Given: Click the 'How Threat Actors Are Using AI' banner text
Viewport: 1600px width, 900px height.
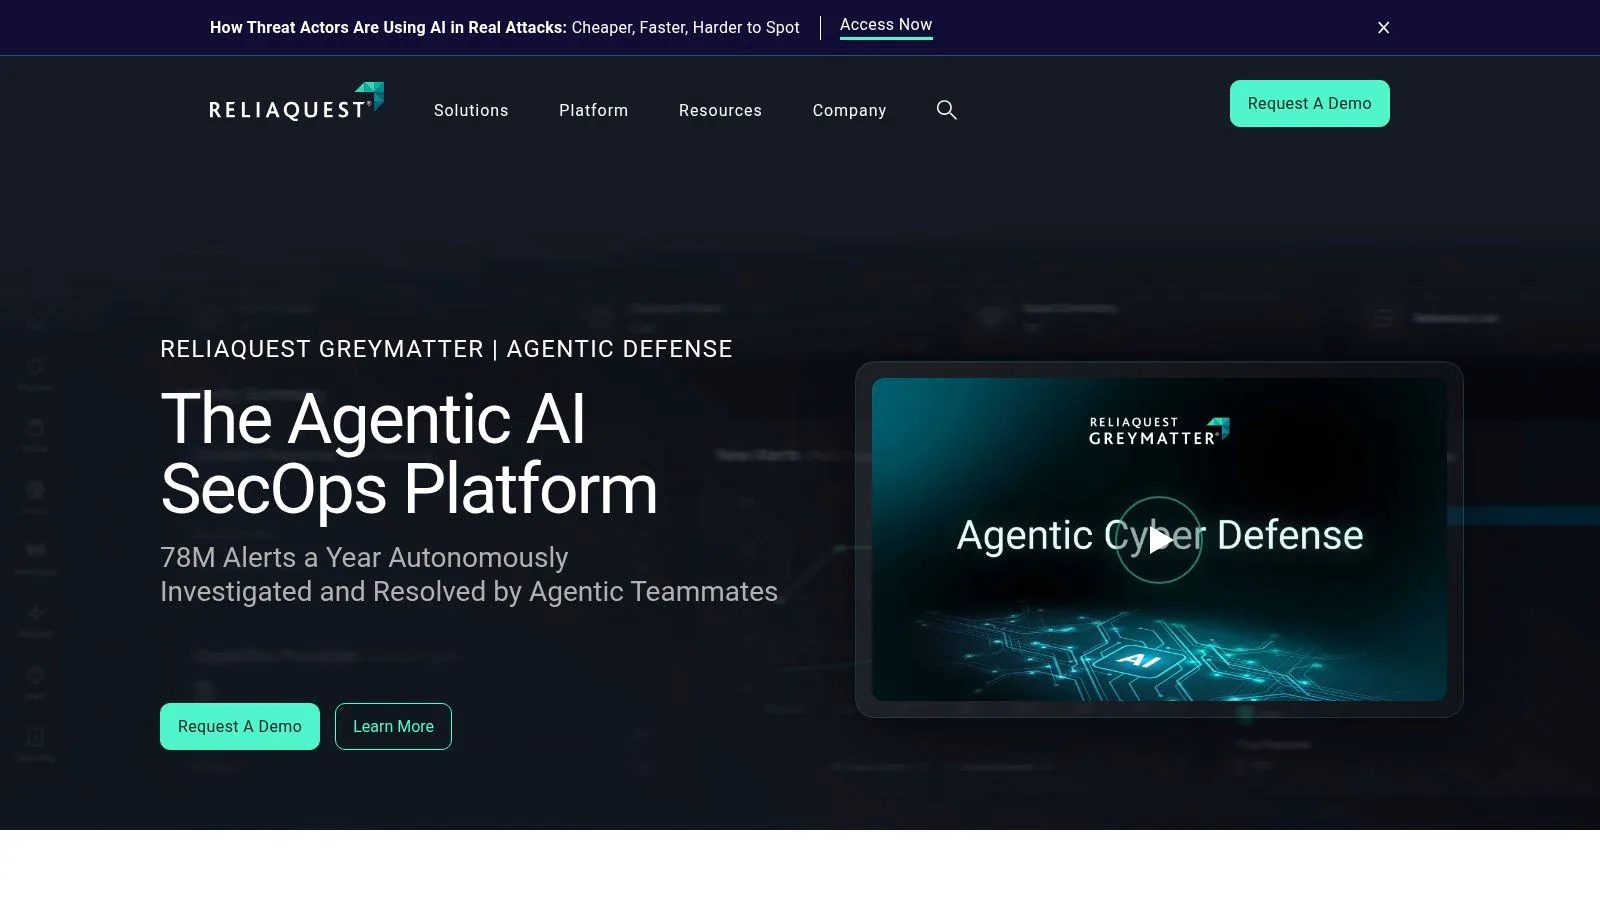Looking at the screenshot, I should pyautogui.click(x=505, y=28).
